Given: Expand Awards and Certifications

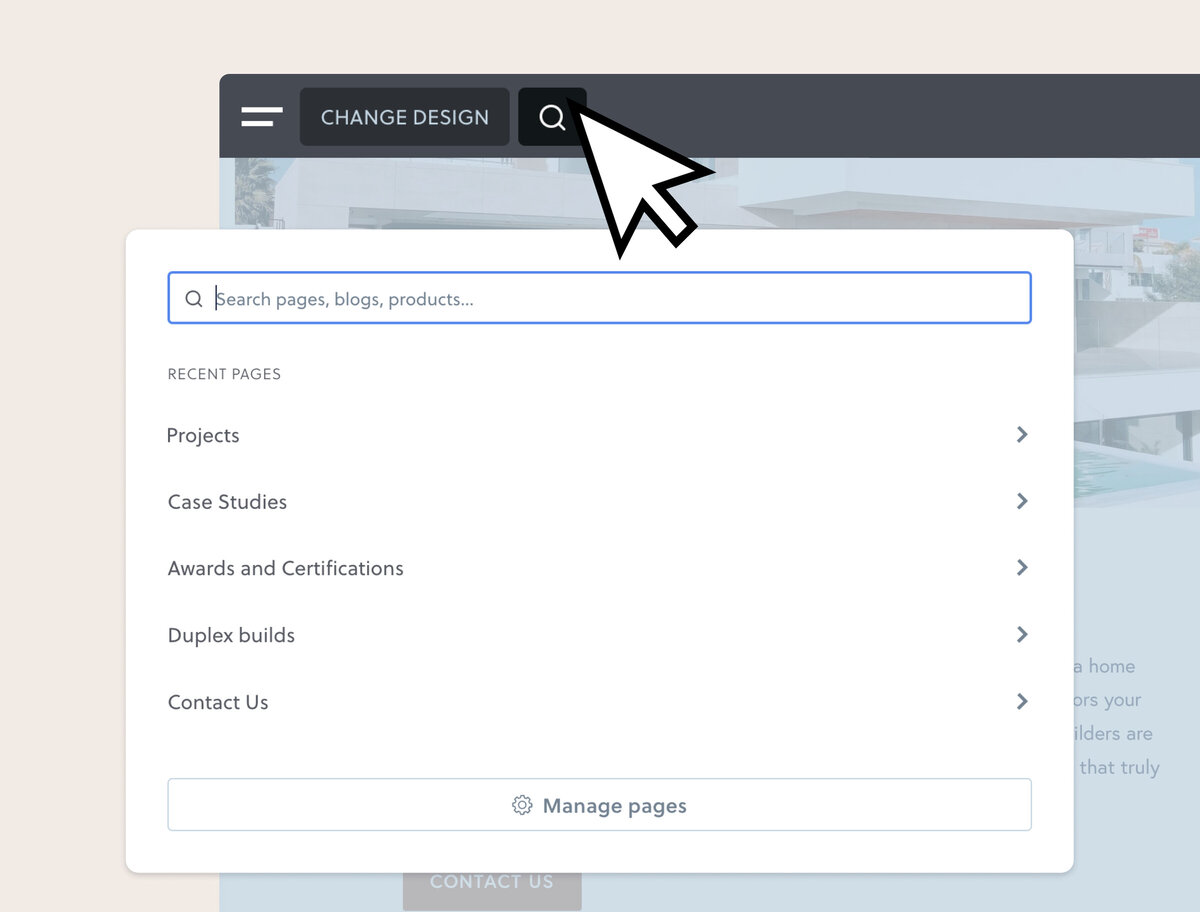Looking at the screenshot, I should 1021,568.
